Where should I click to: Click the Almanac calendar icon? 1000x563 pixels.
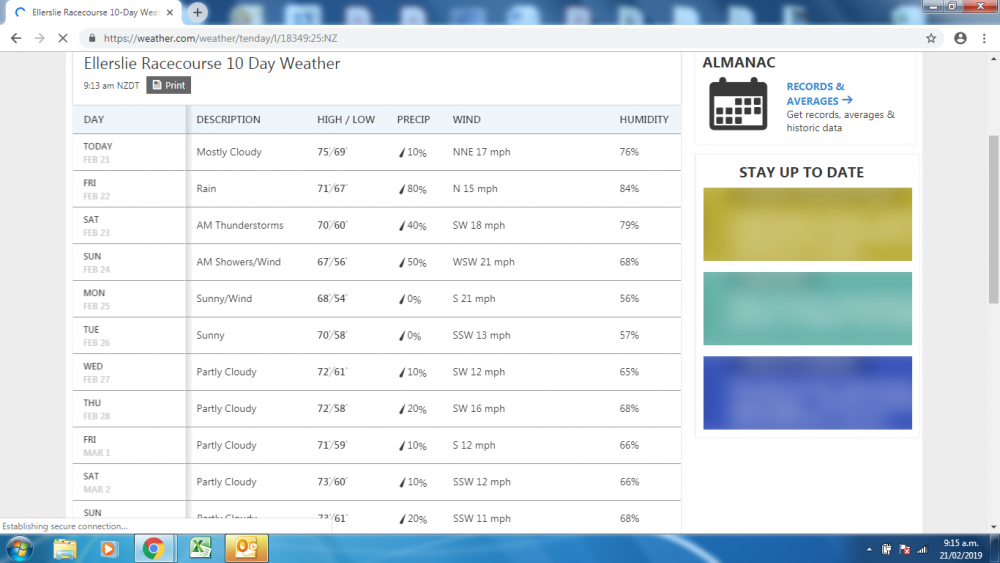click(x=738, y=104)
